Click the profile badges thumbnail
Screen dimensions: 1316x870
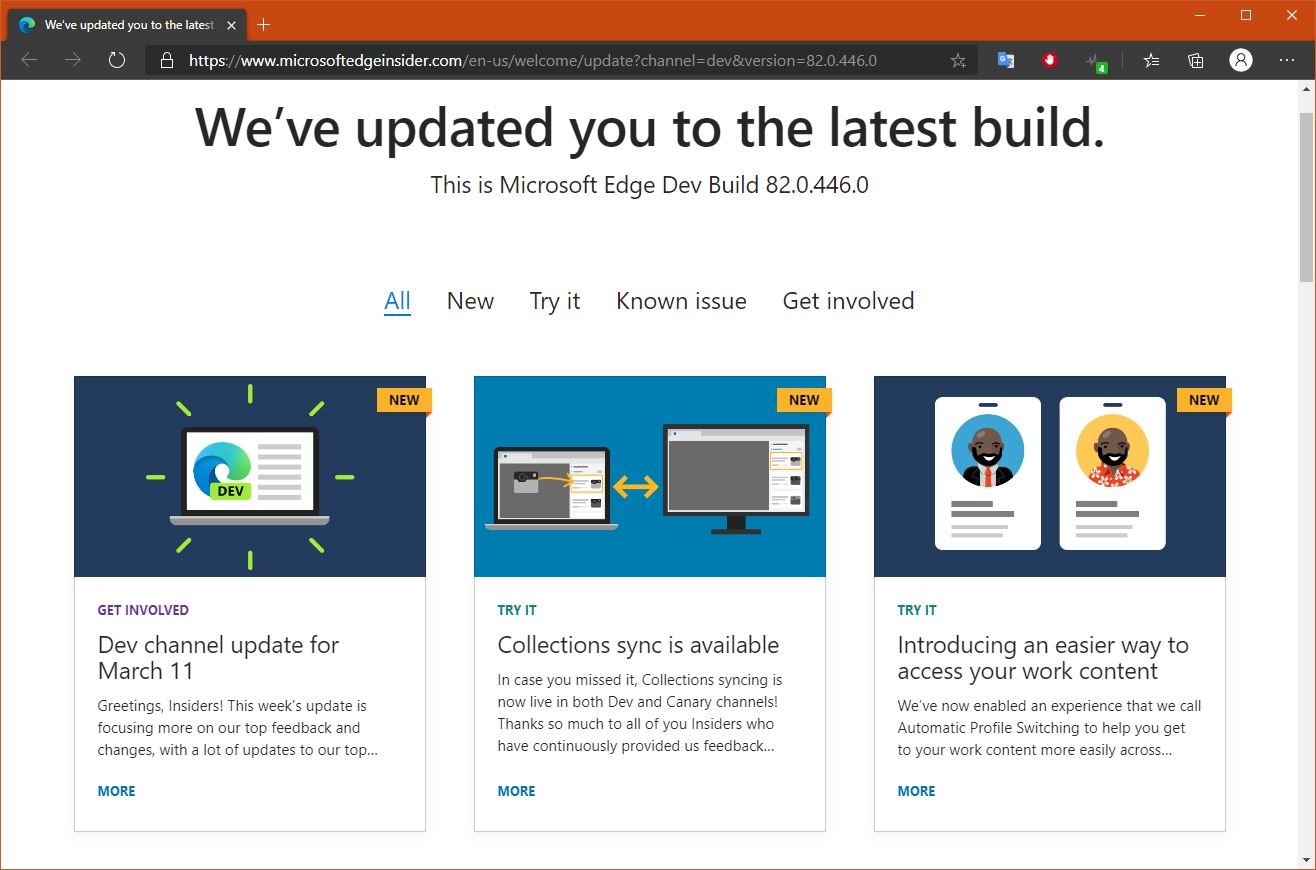[x=1050, y=476]
